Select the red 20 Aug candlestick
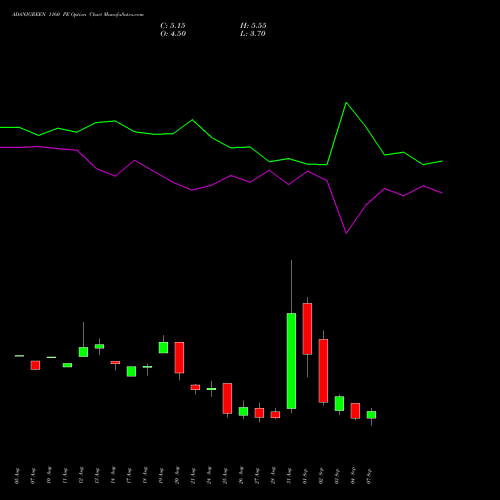 click(179, 358)
